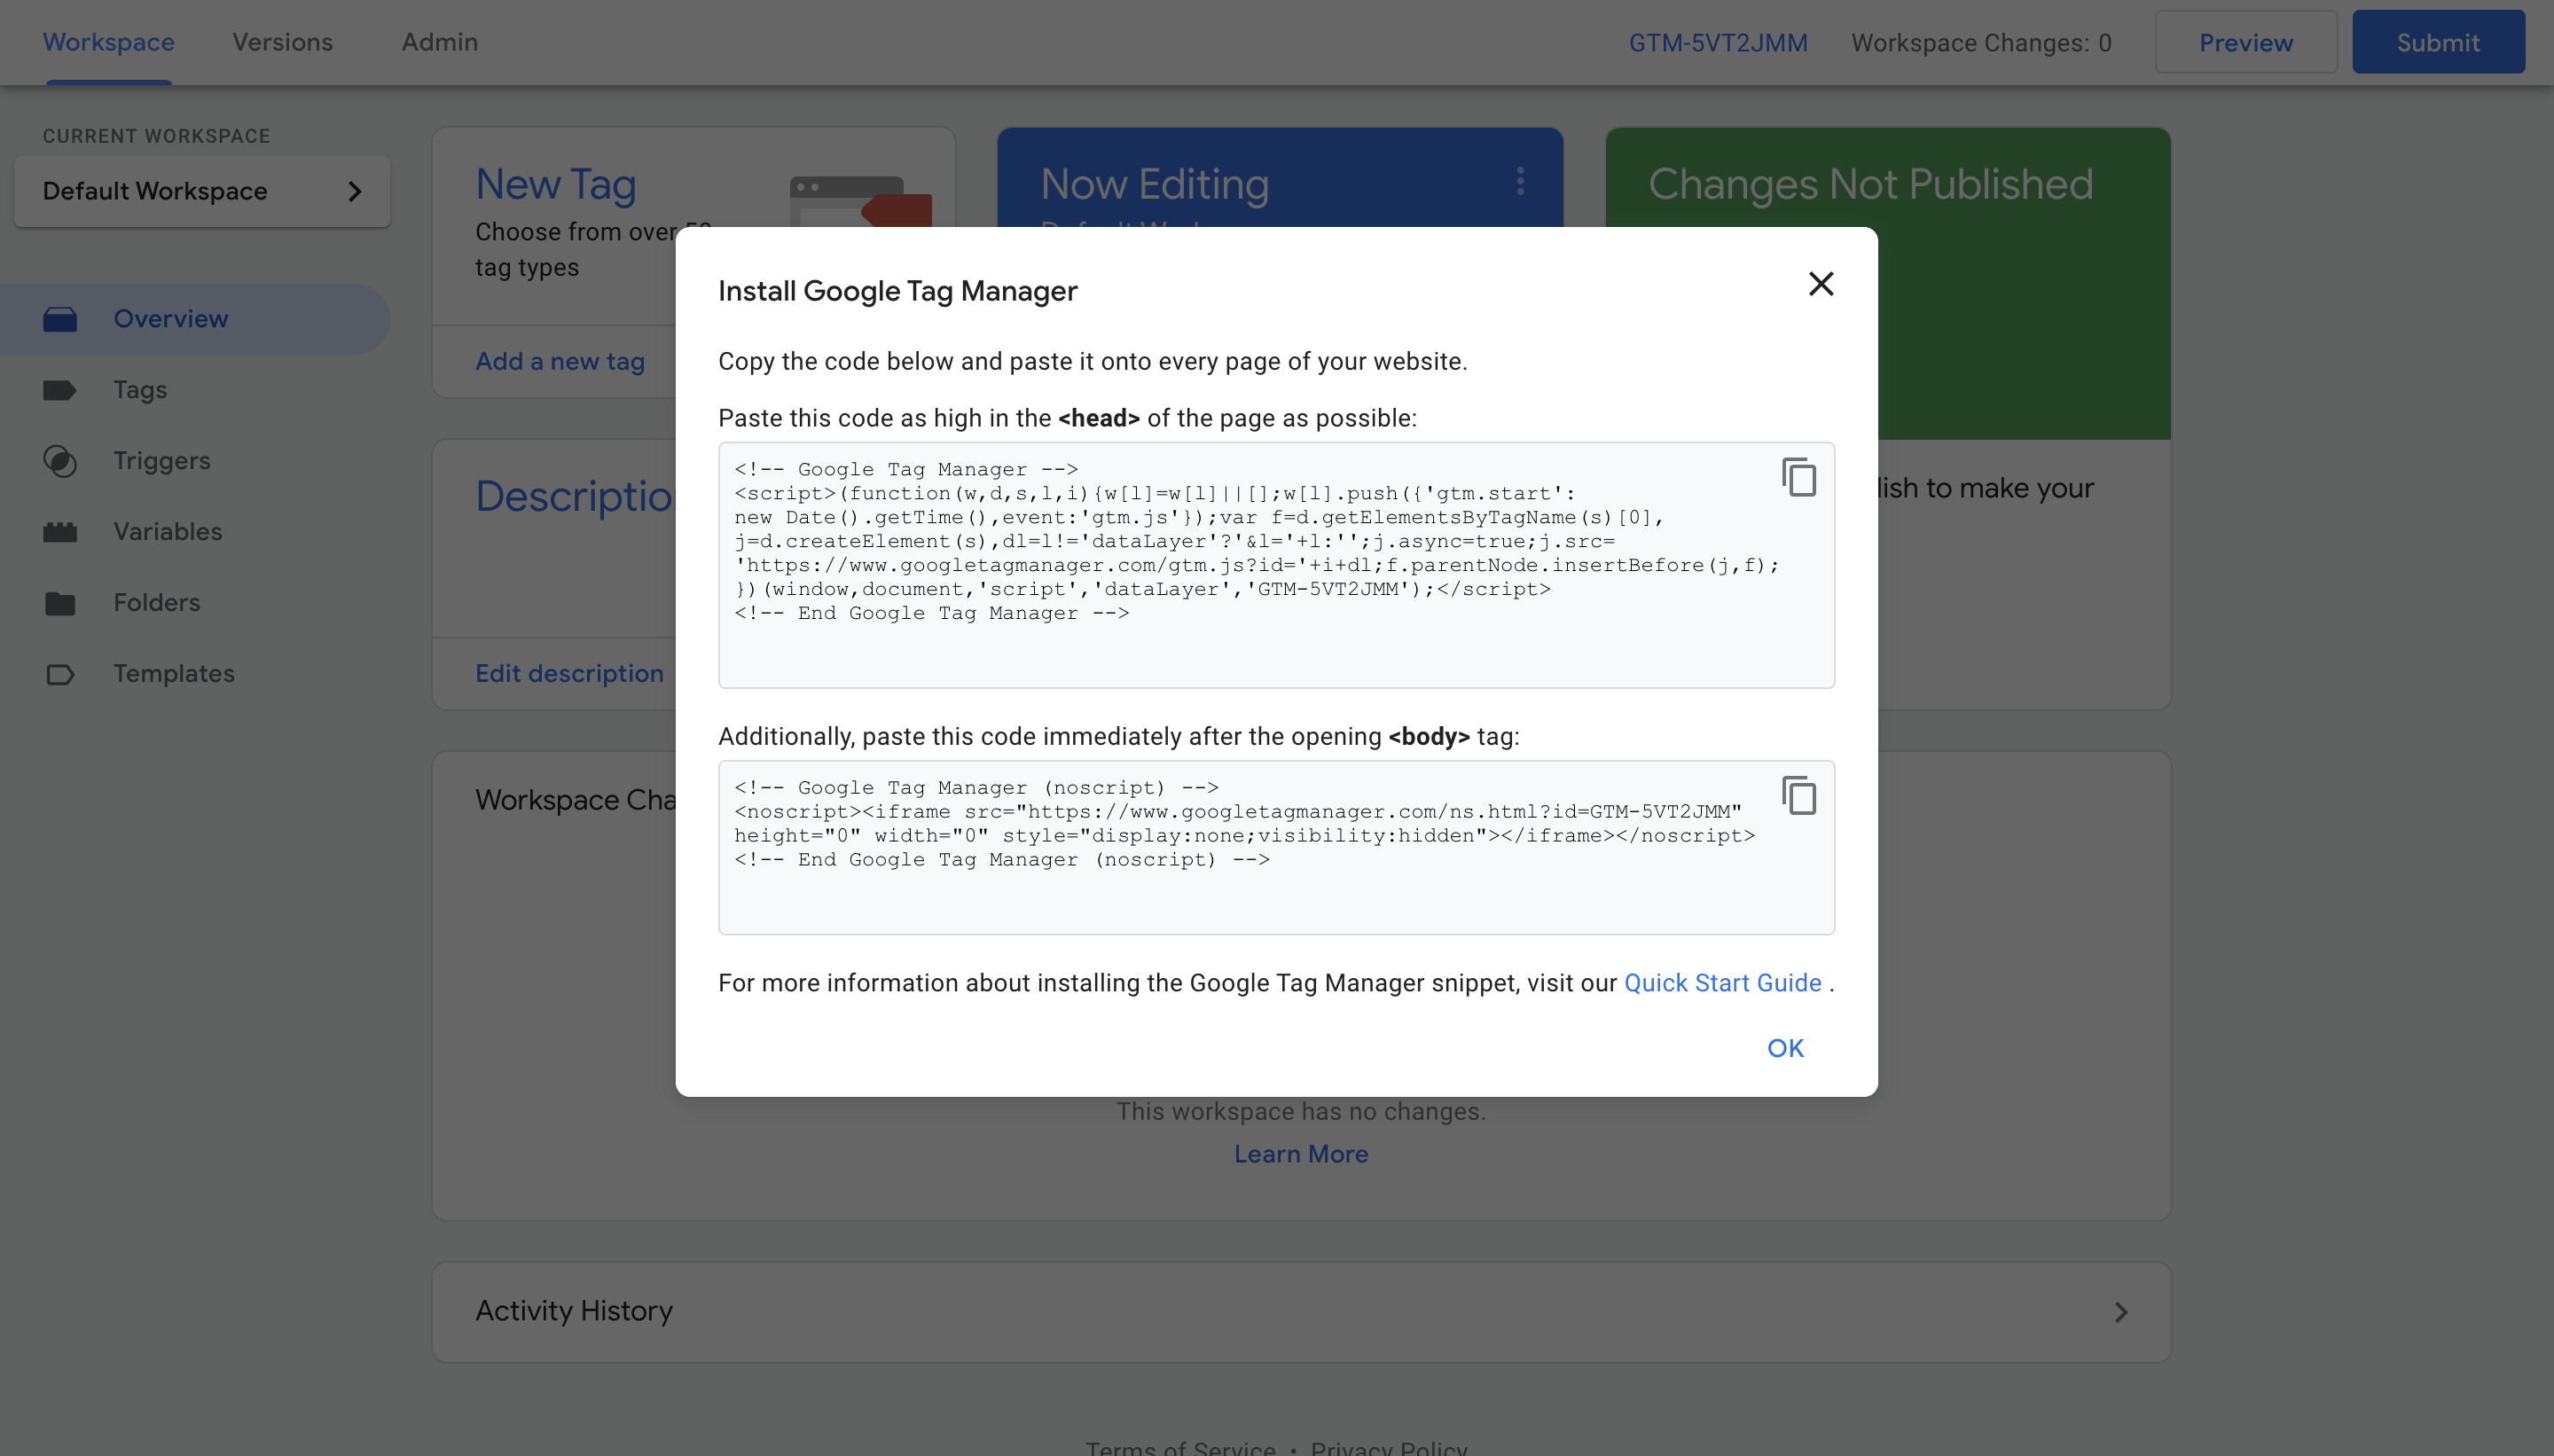Click the Folders sidebar icon

click(60, 603)
